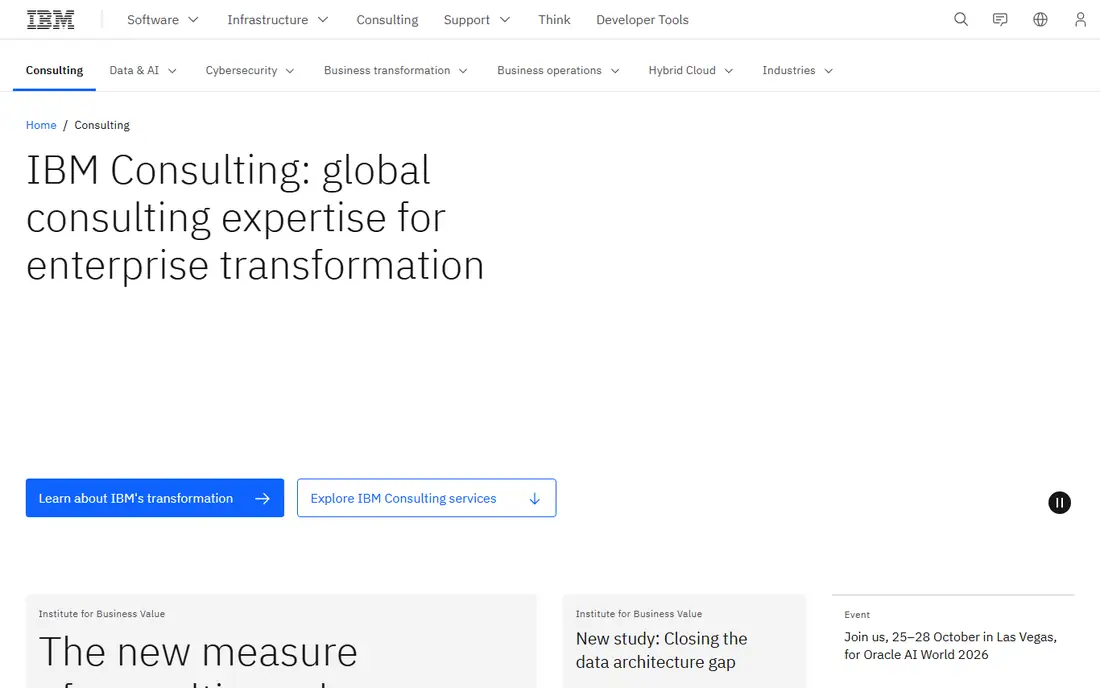This screenshot has height=688, width=1100.
Task: Click Explore IBM Consulting services button
Action: 427,498
